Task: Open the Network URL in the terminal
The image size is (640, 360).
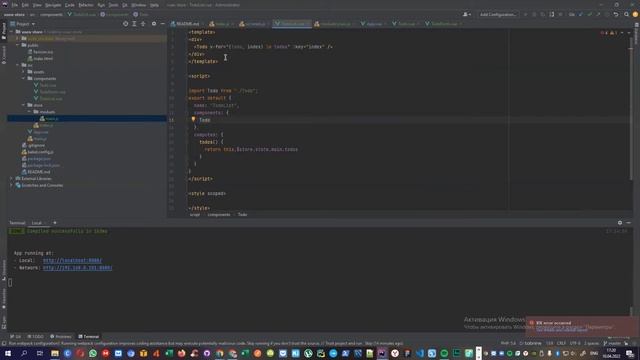Action: [78, 268]
